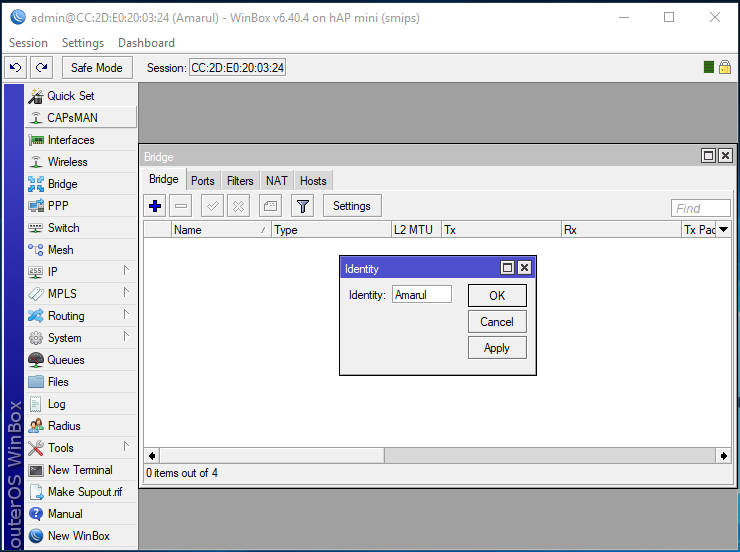740x552 pixels.
Task: Click the yellow padlock icon
Action: pos(725,67)
